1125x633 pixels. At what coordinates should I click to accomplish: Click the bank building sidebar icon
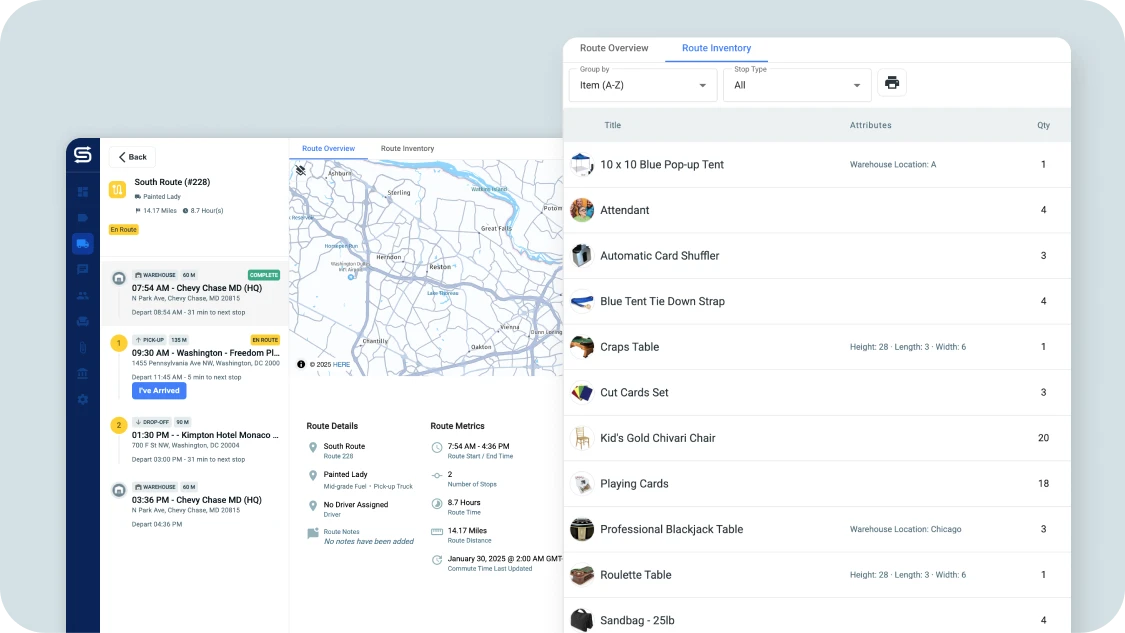pyautogui.click(x=82, y=373)
